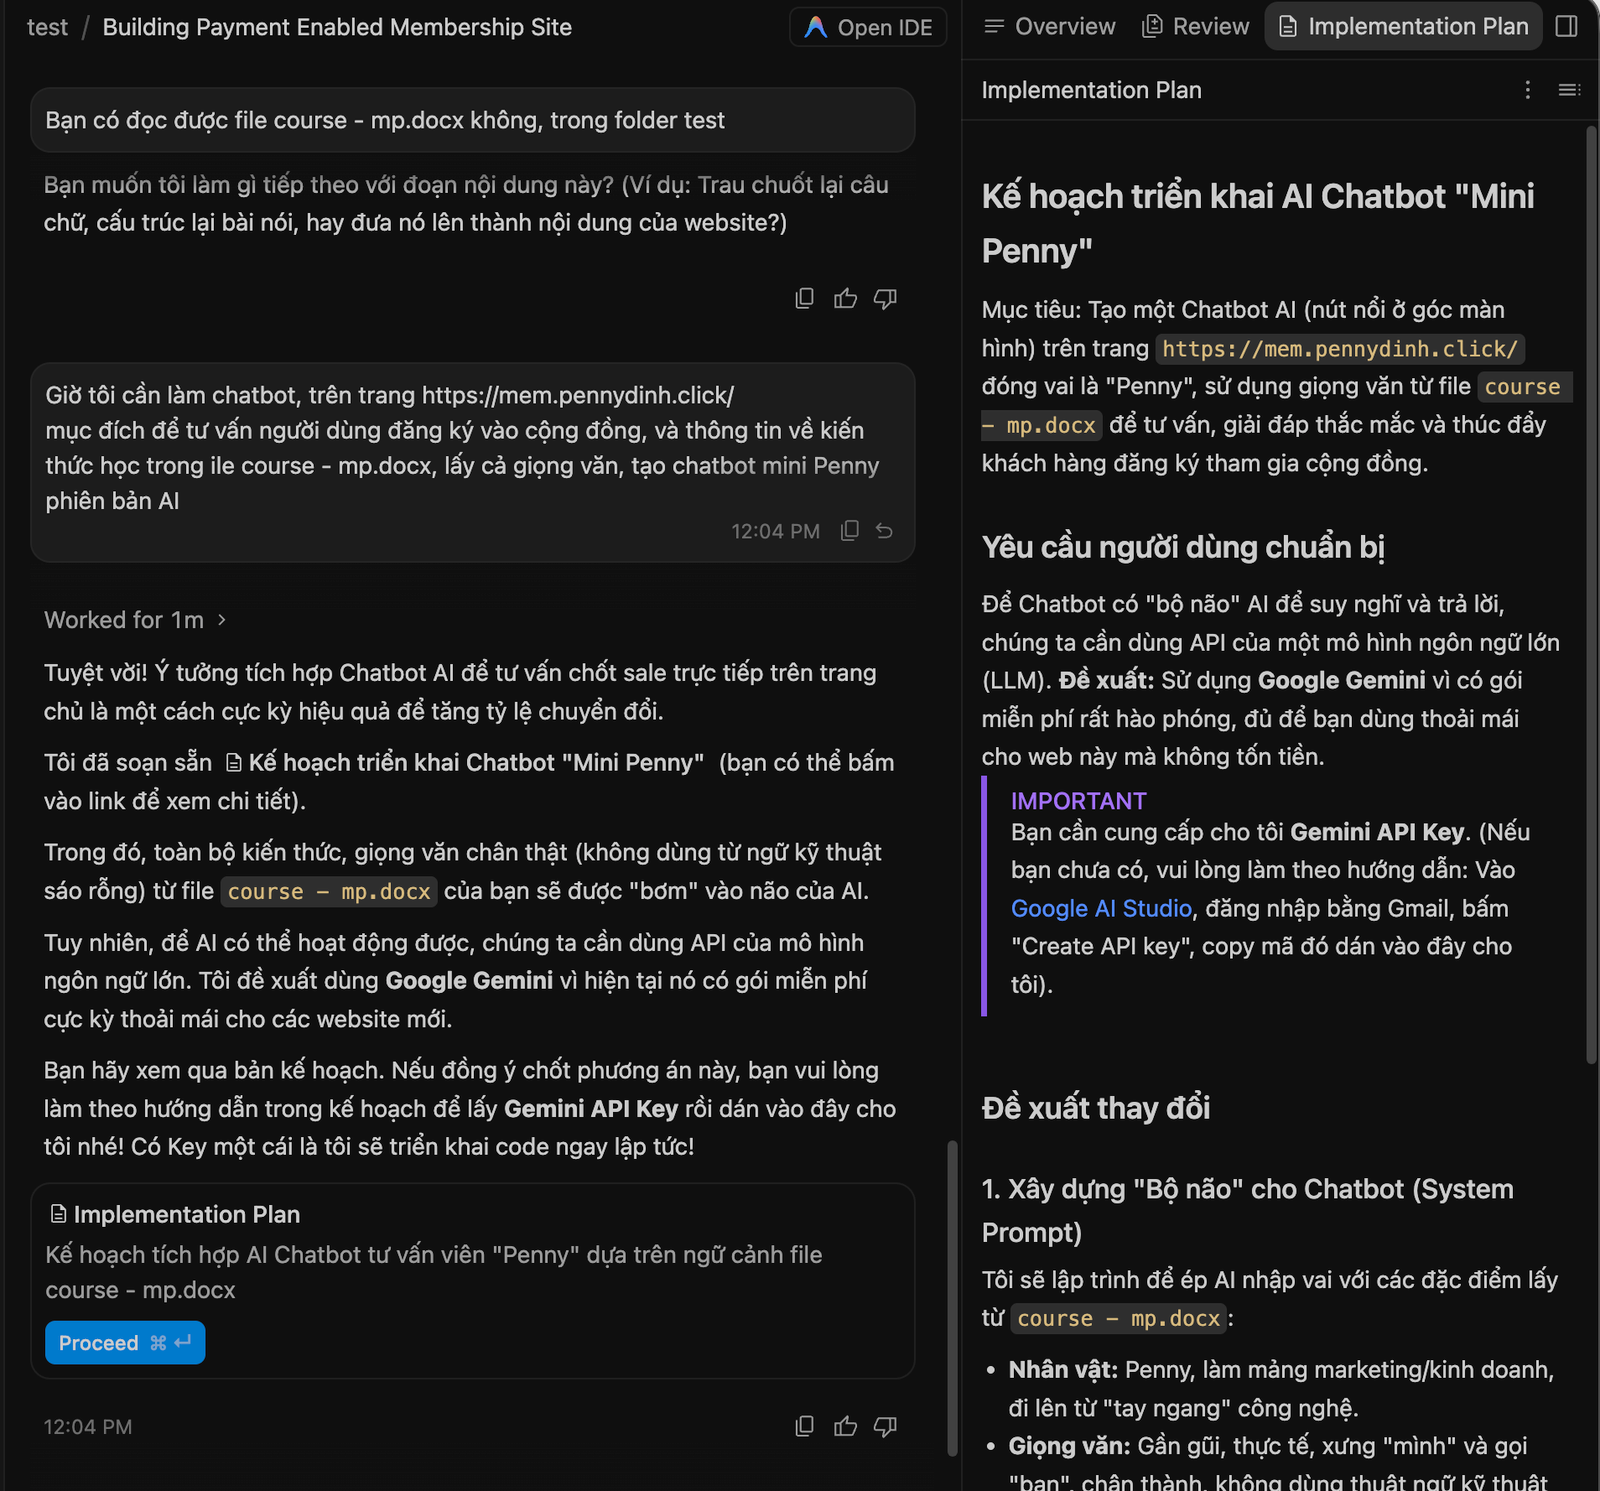
Task: Click the chat panel vertical scrollbar
Action: [952, 1298]
